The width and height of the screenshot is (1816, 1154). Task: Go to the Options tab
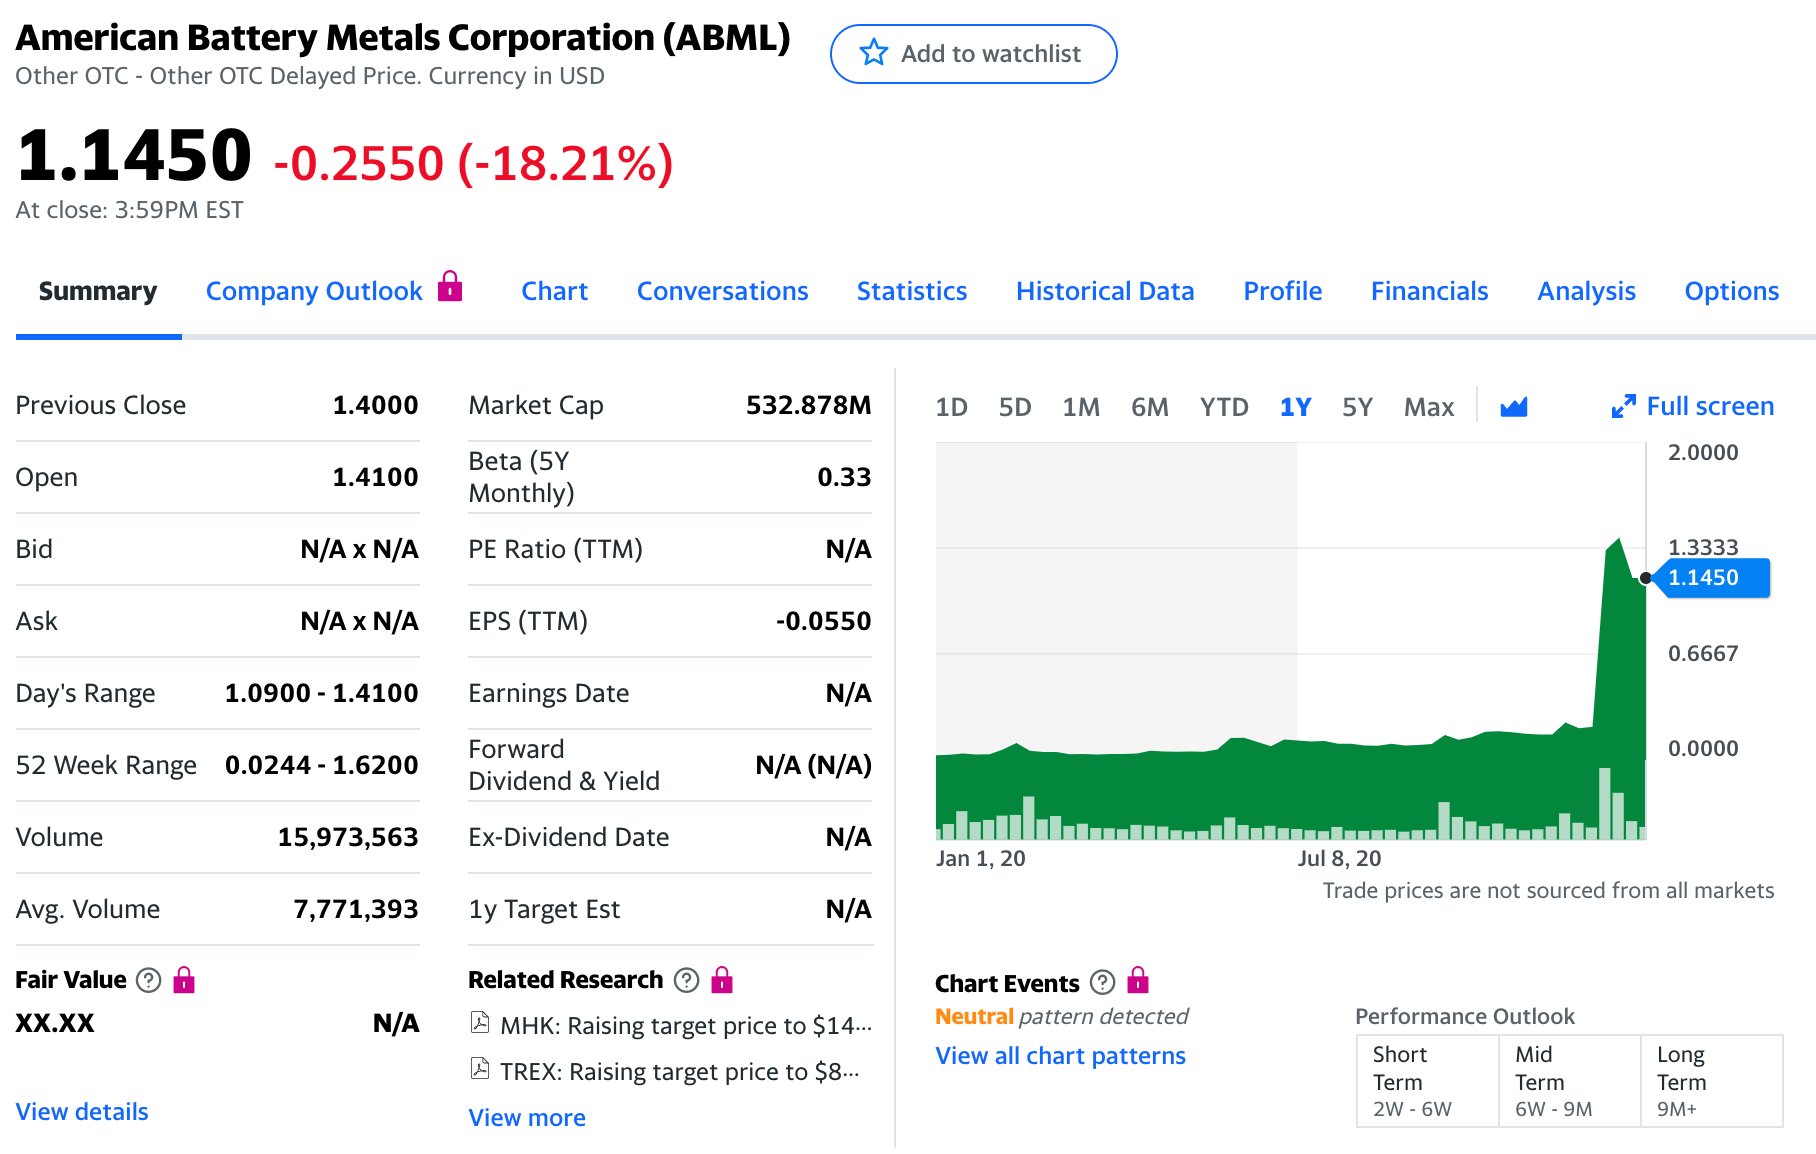(1731, 291)
